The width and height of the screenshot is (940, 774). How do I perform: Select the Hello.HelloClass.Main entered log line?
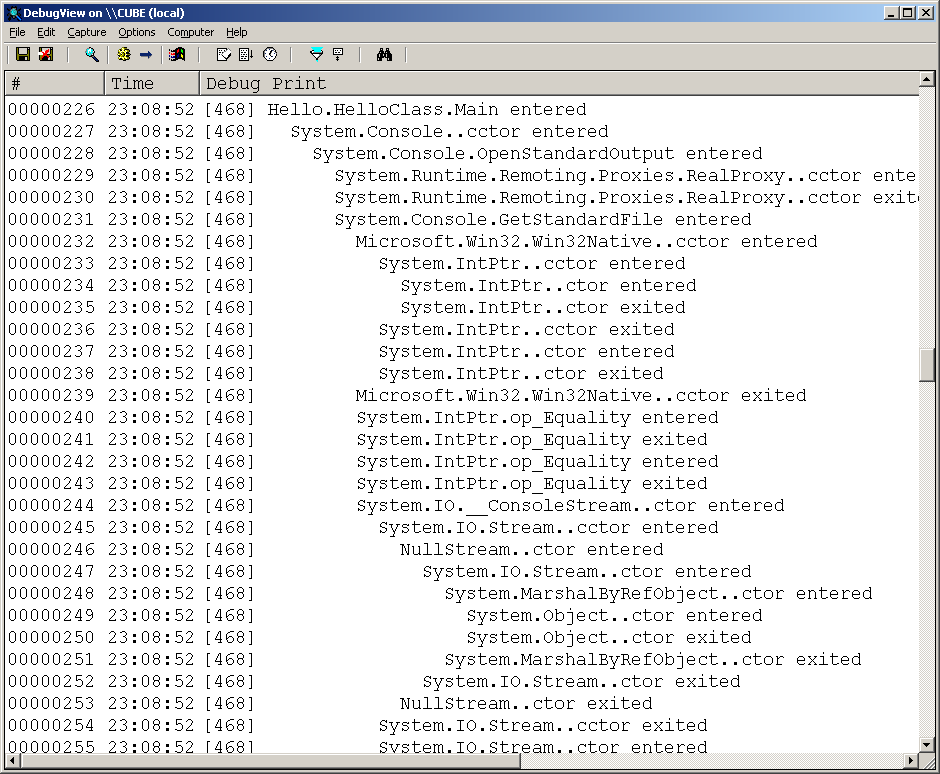(427, 110)
